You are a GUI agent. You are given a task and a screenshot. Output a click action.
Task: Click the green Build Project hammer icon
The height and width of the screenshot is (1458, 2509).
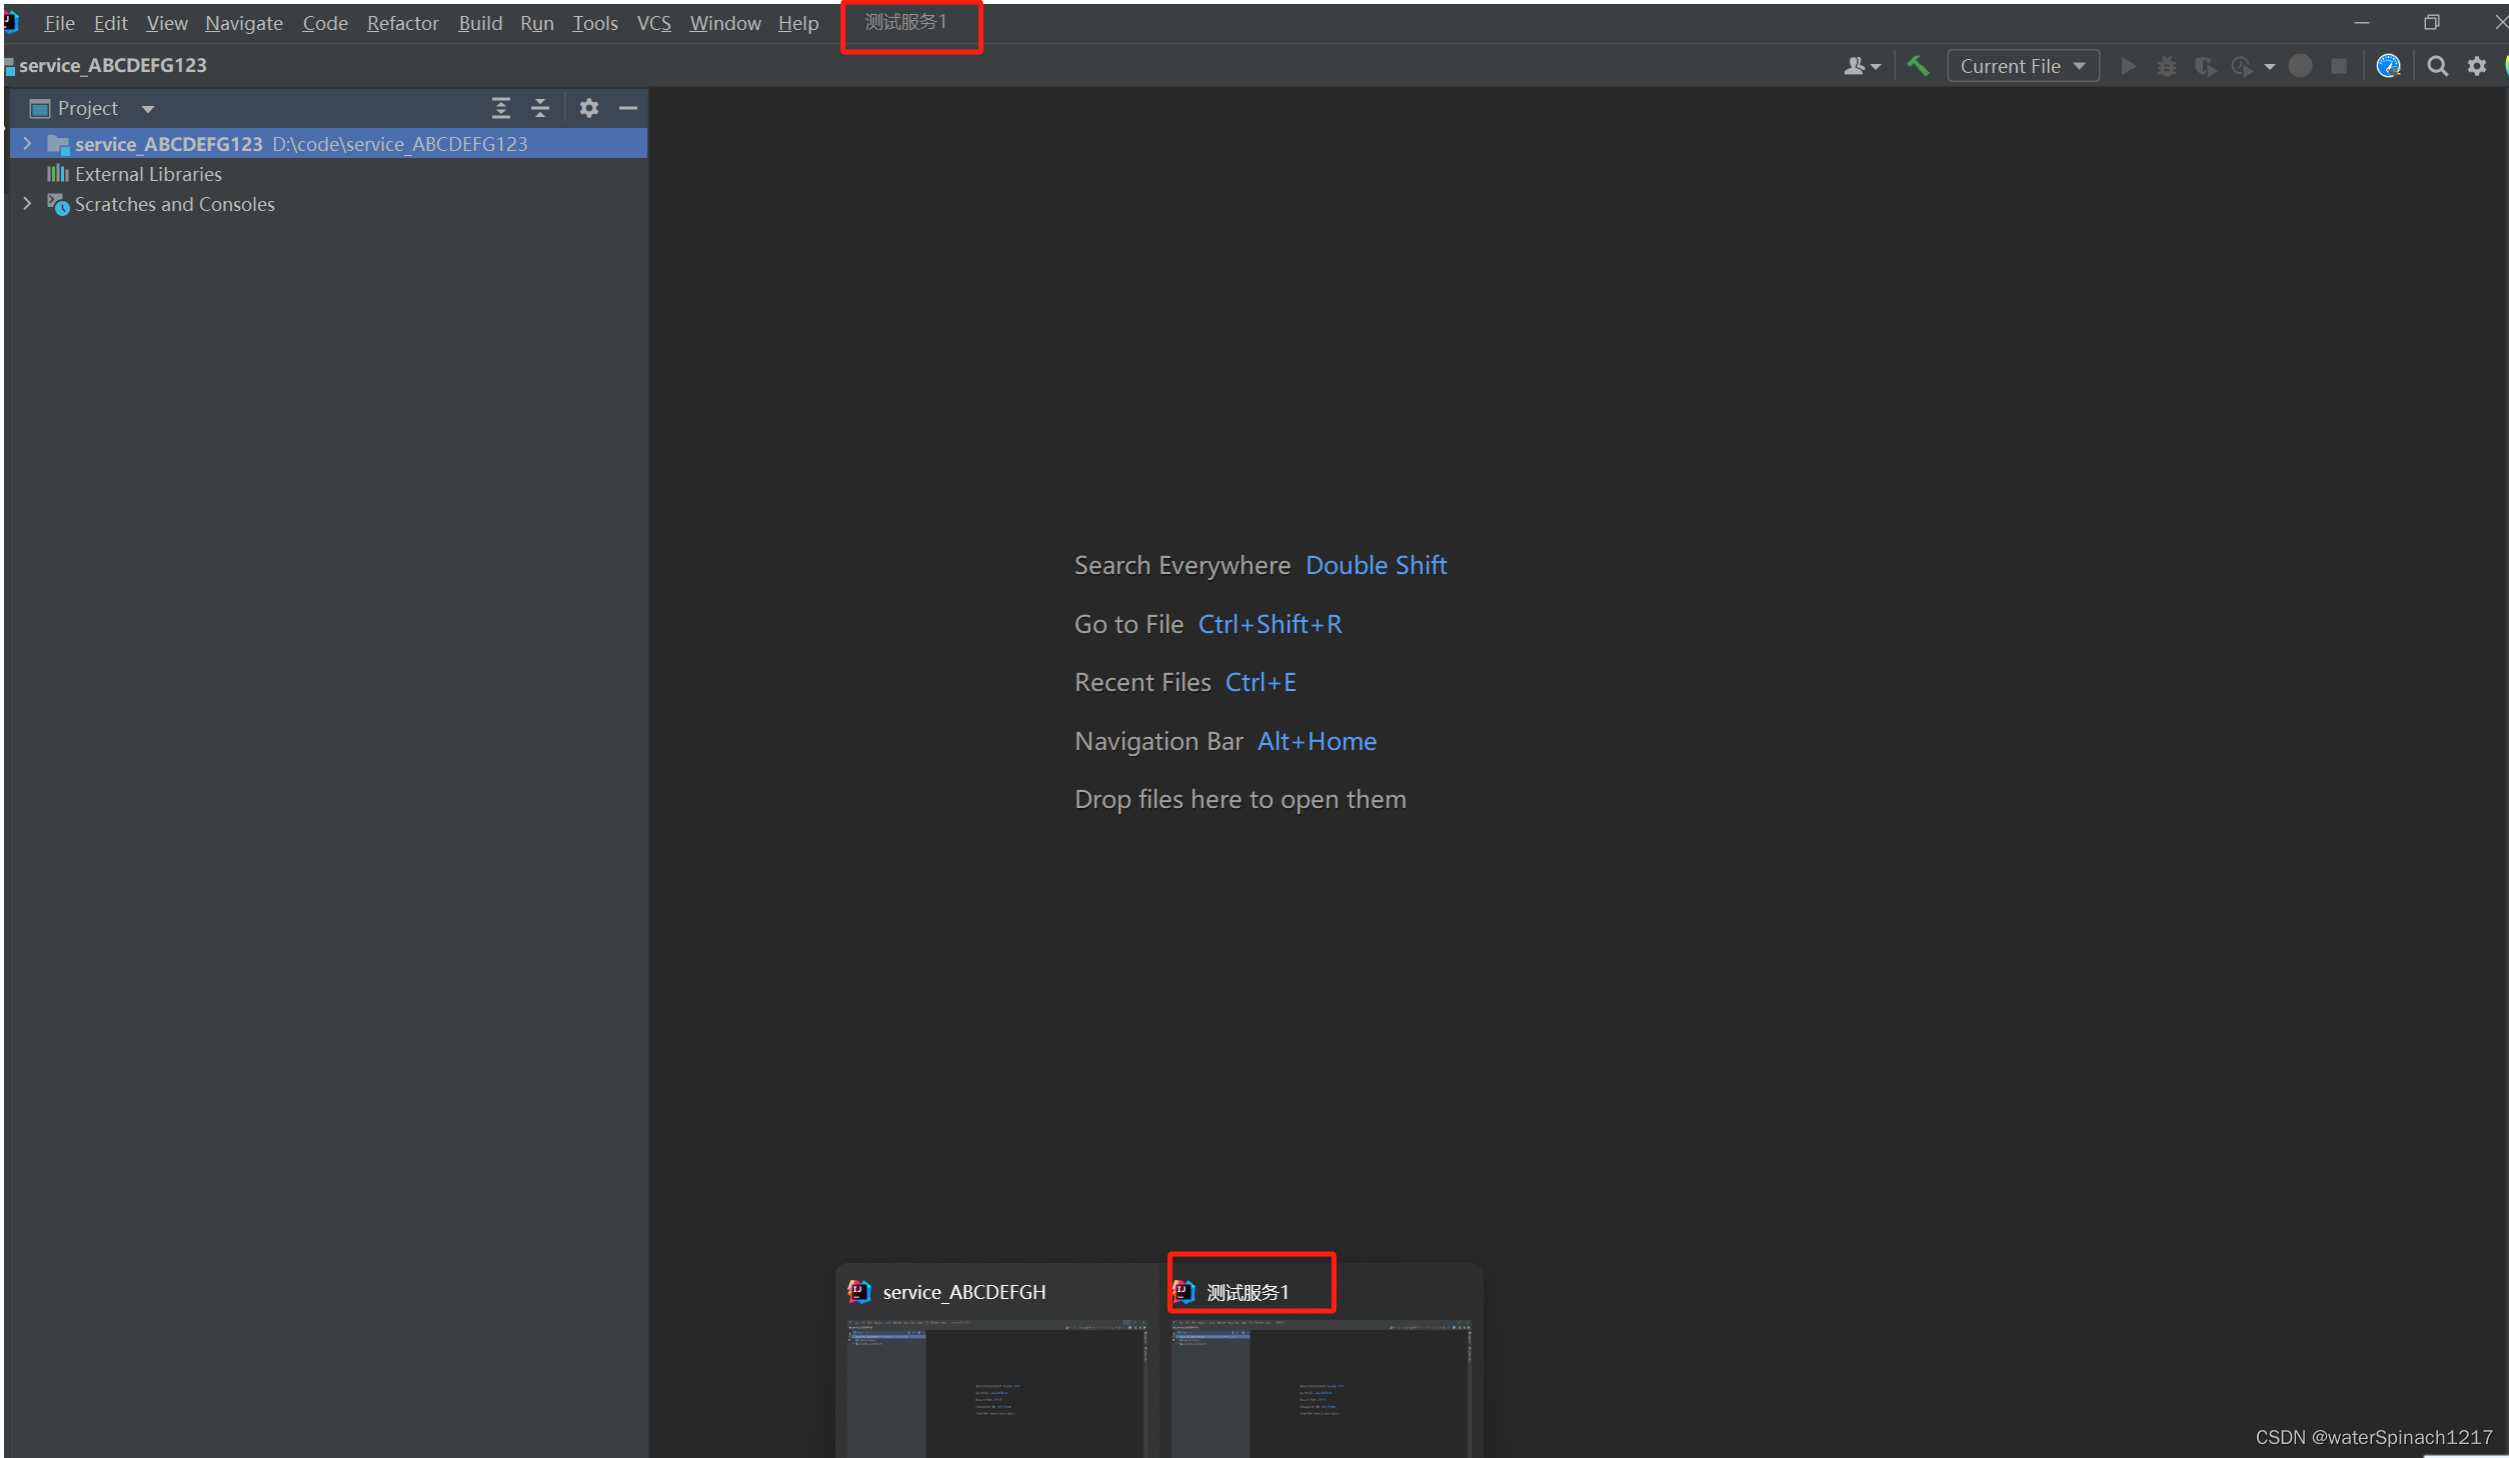(x=1917, y=66)
